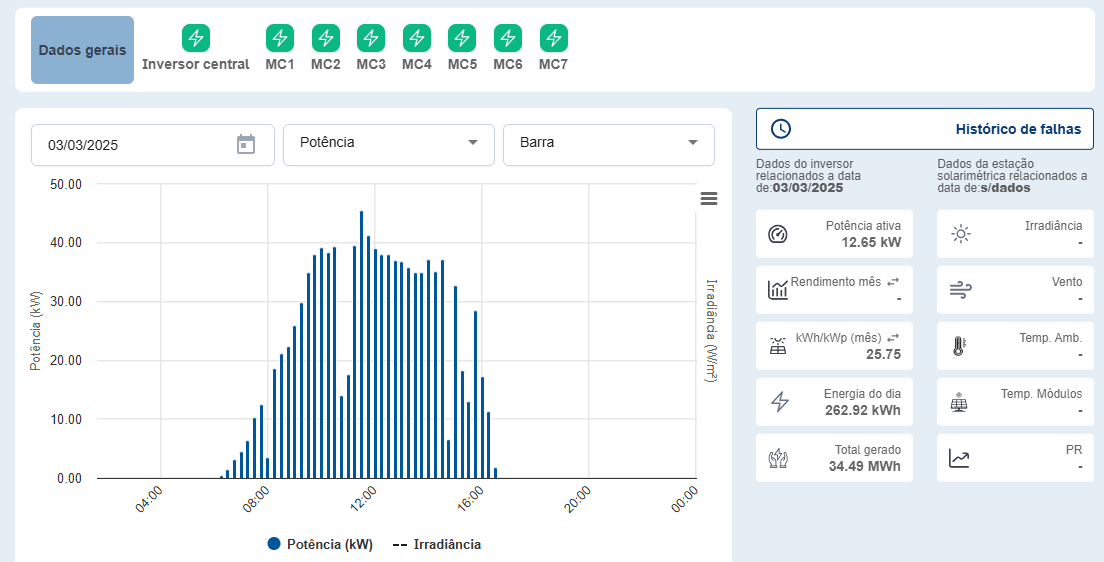Click the 25.75 kWh/kWp value
The height and width of the screenshot is (562, 1104).
(884, 354)
